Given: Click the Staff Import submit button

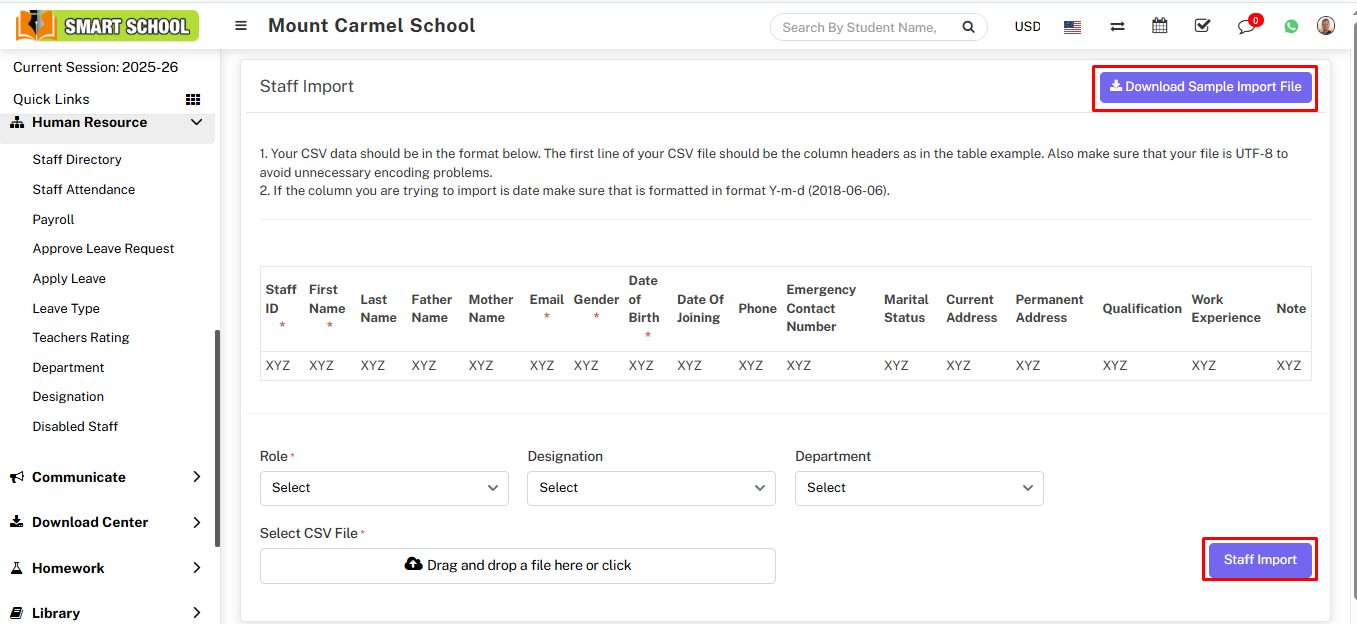Looking at the screenshot, I should pyautogui.click(x=1259, y=560).
